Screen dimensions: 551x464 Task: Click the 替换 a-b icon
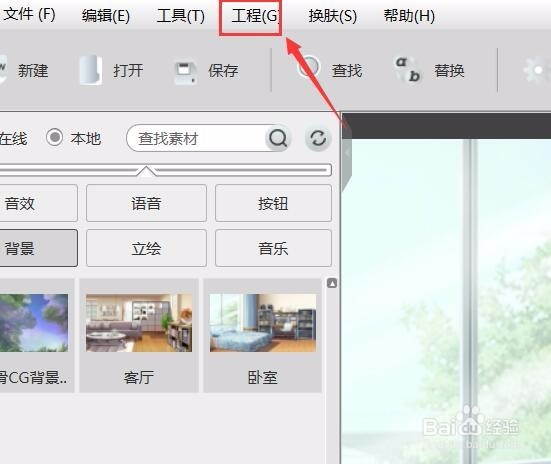click(408, 70)
